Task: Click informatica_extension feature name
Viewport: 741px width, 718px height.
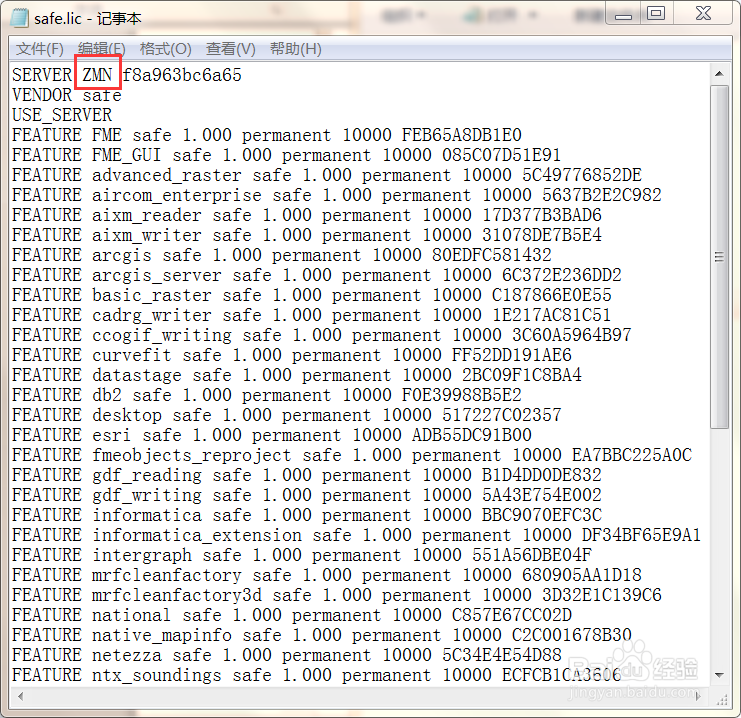Action: click(x=197, y=535)
